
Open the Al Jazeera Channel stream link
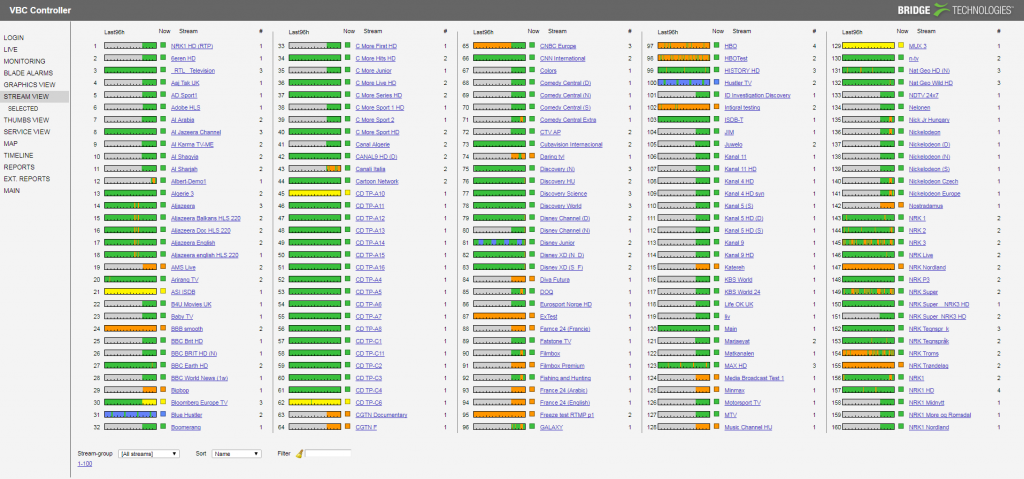tap(196, 132)
